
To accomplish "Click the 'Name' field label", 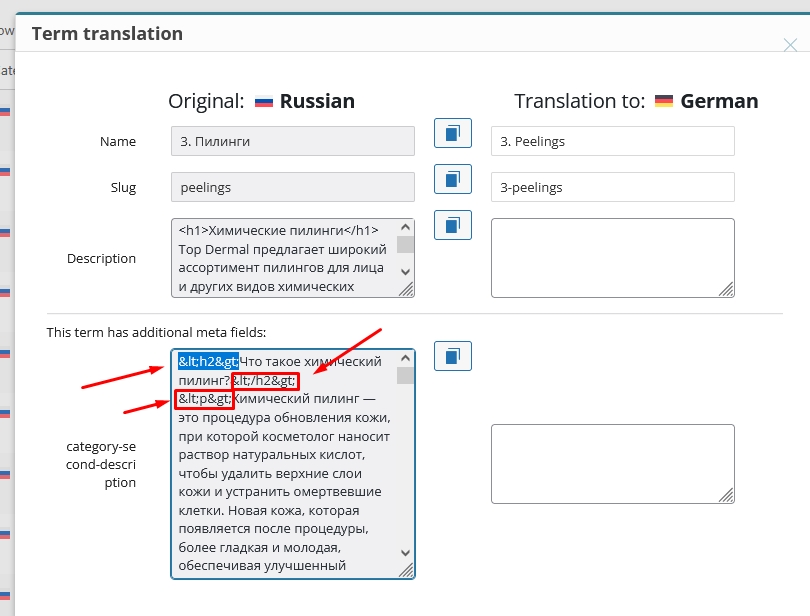I will tap(118, 141).
